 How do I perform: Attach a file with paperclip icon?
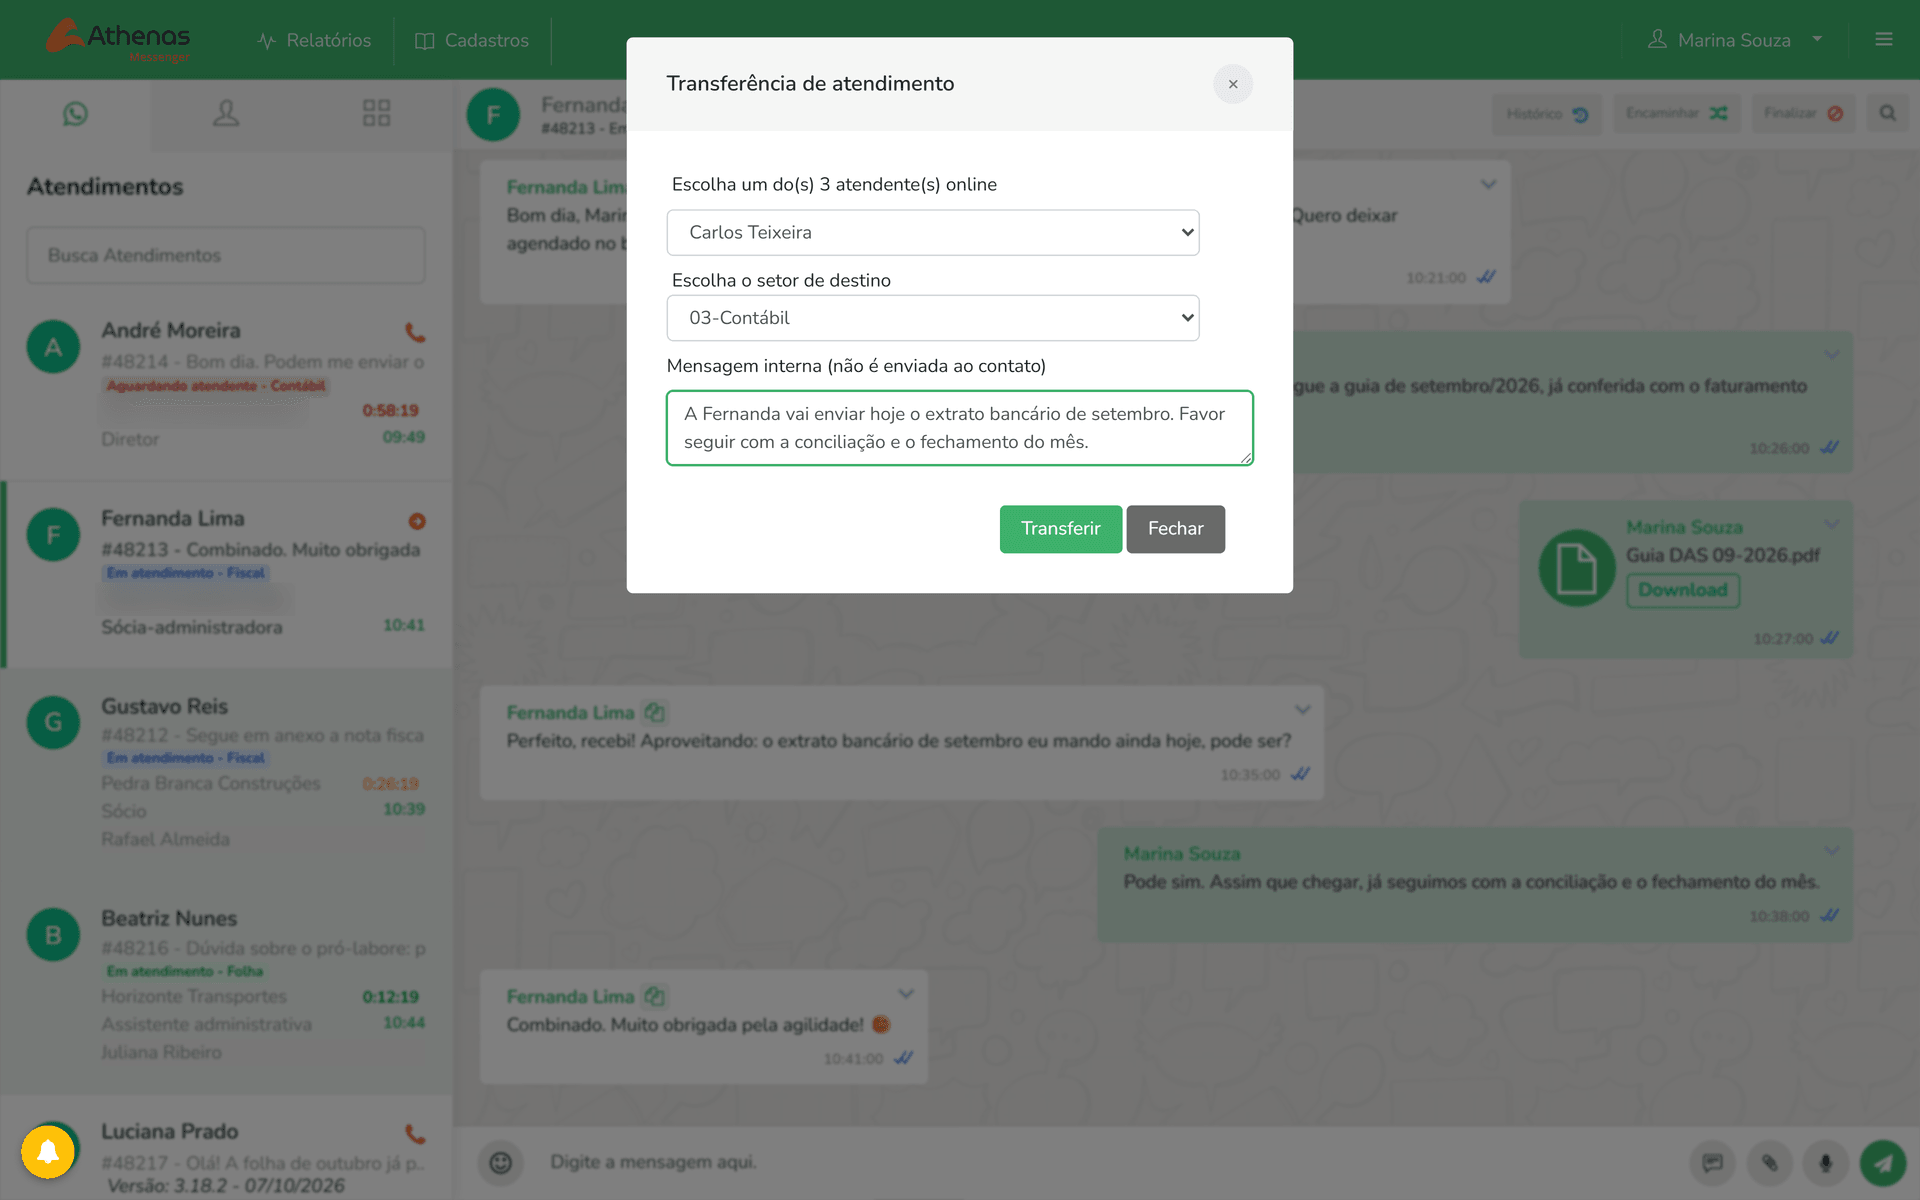point(1769,1163)
